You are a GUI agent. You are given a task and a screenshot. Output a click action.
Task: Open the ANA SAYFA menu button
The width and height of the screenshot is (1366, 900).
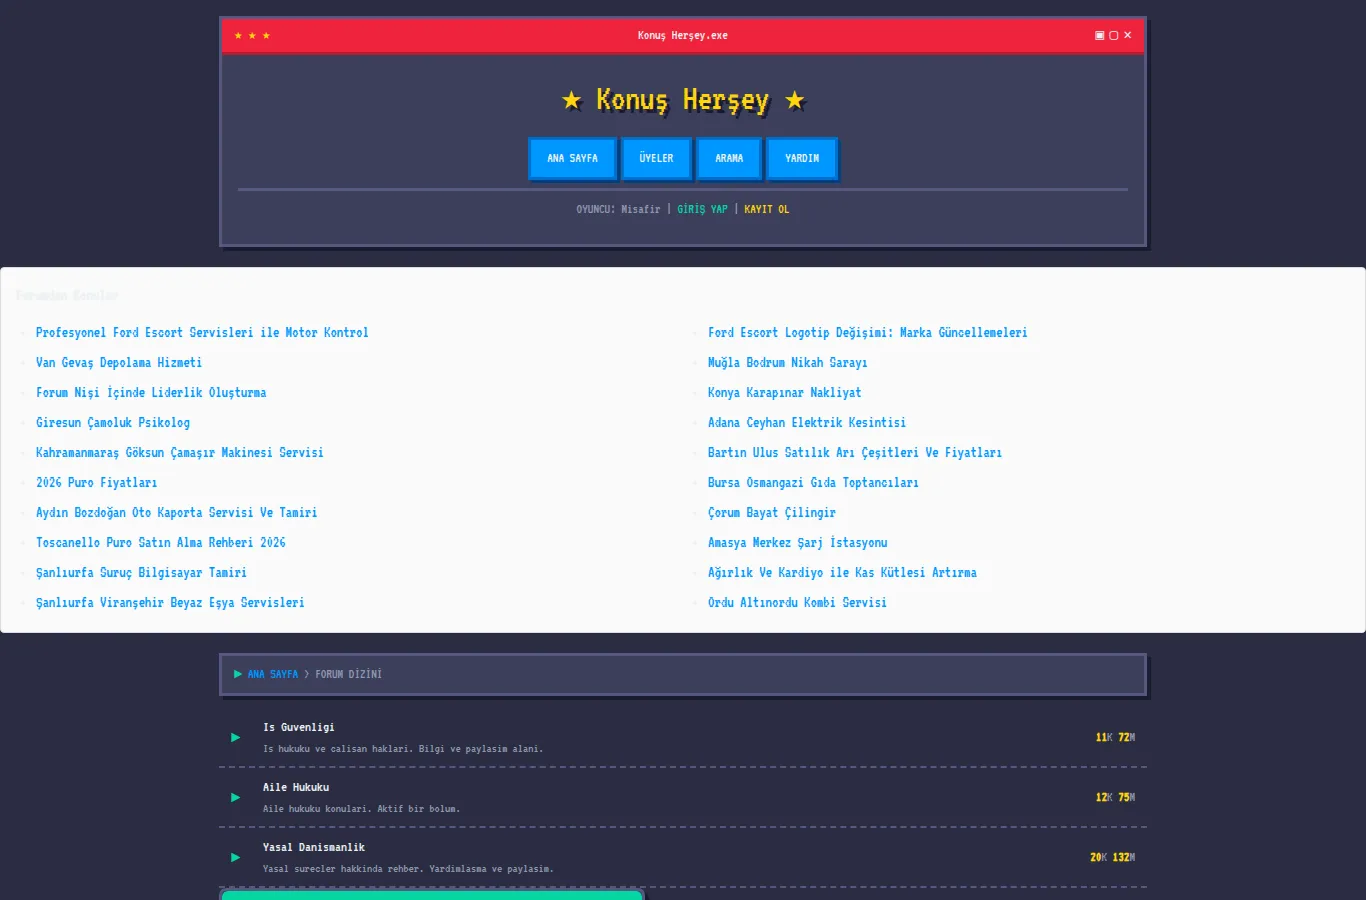click(x=572, y=158)
